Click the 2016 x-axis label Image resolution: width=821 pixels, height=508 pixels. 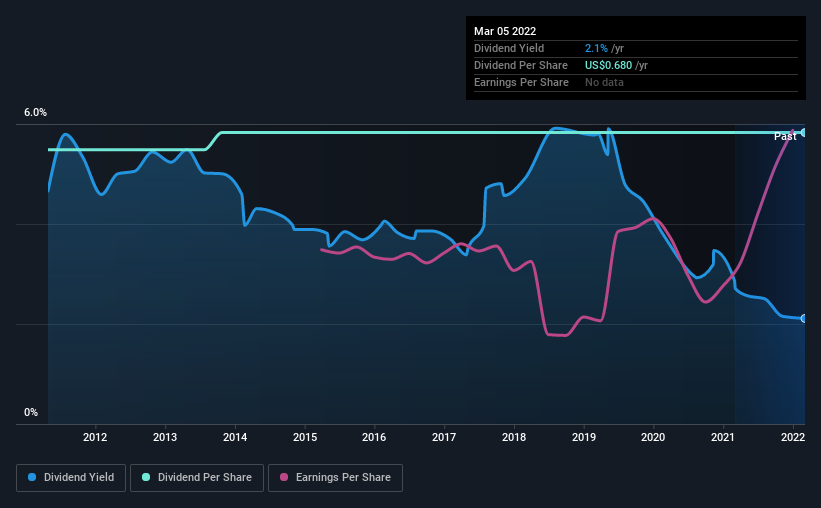pos(374,437)
